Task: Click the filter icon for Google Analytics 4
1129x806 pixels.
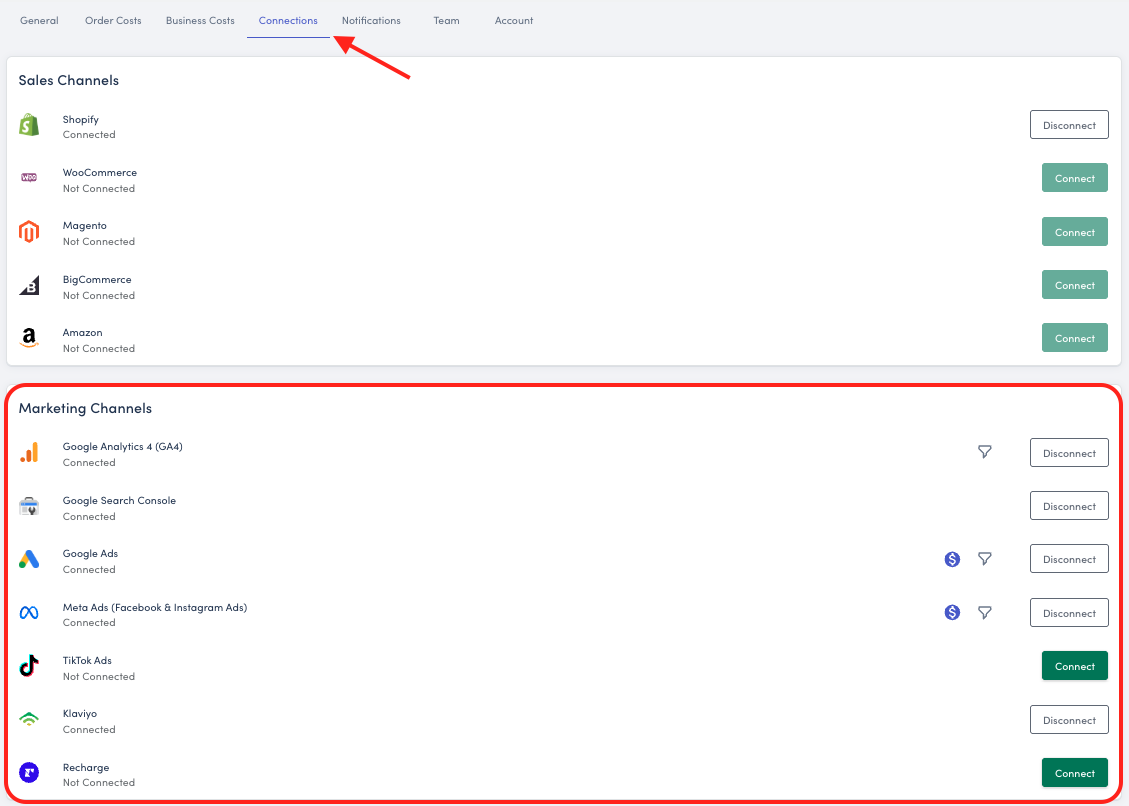Action: point(984,453)
